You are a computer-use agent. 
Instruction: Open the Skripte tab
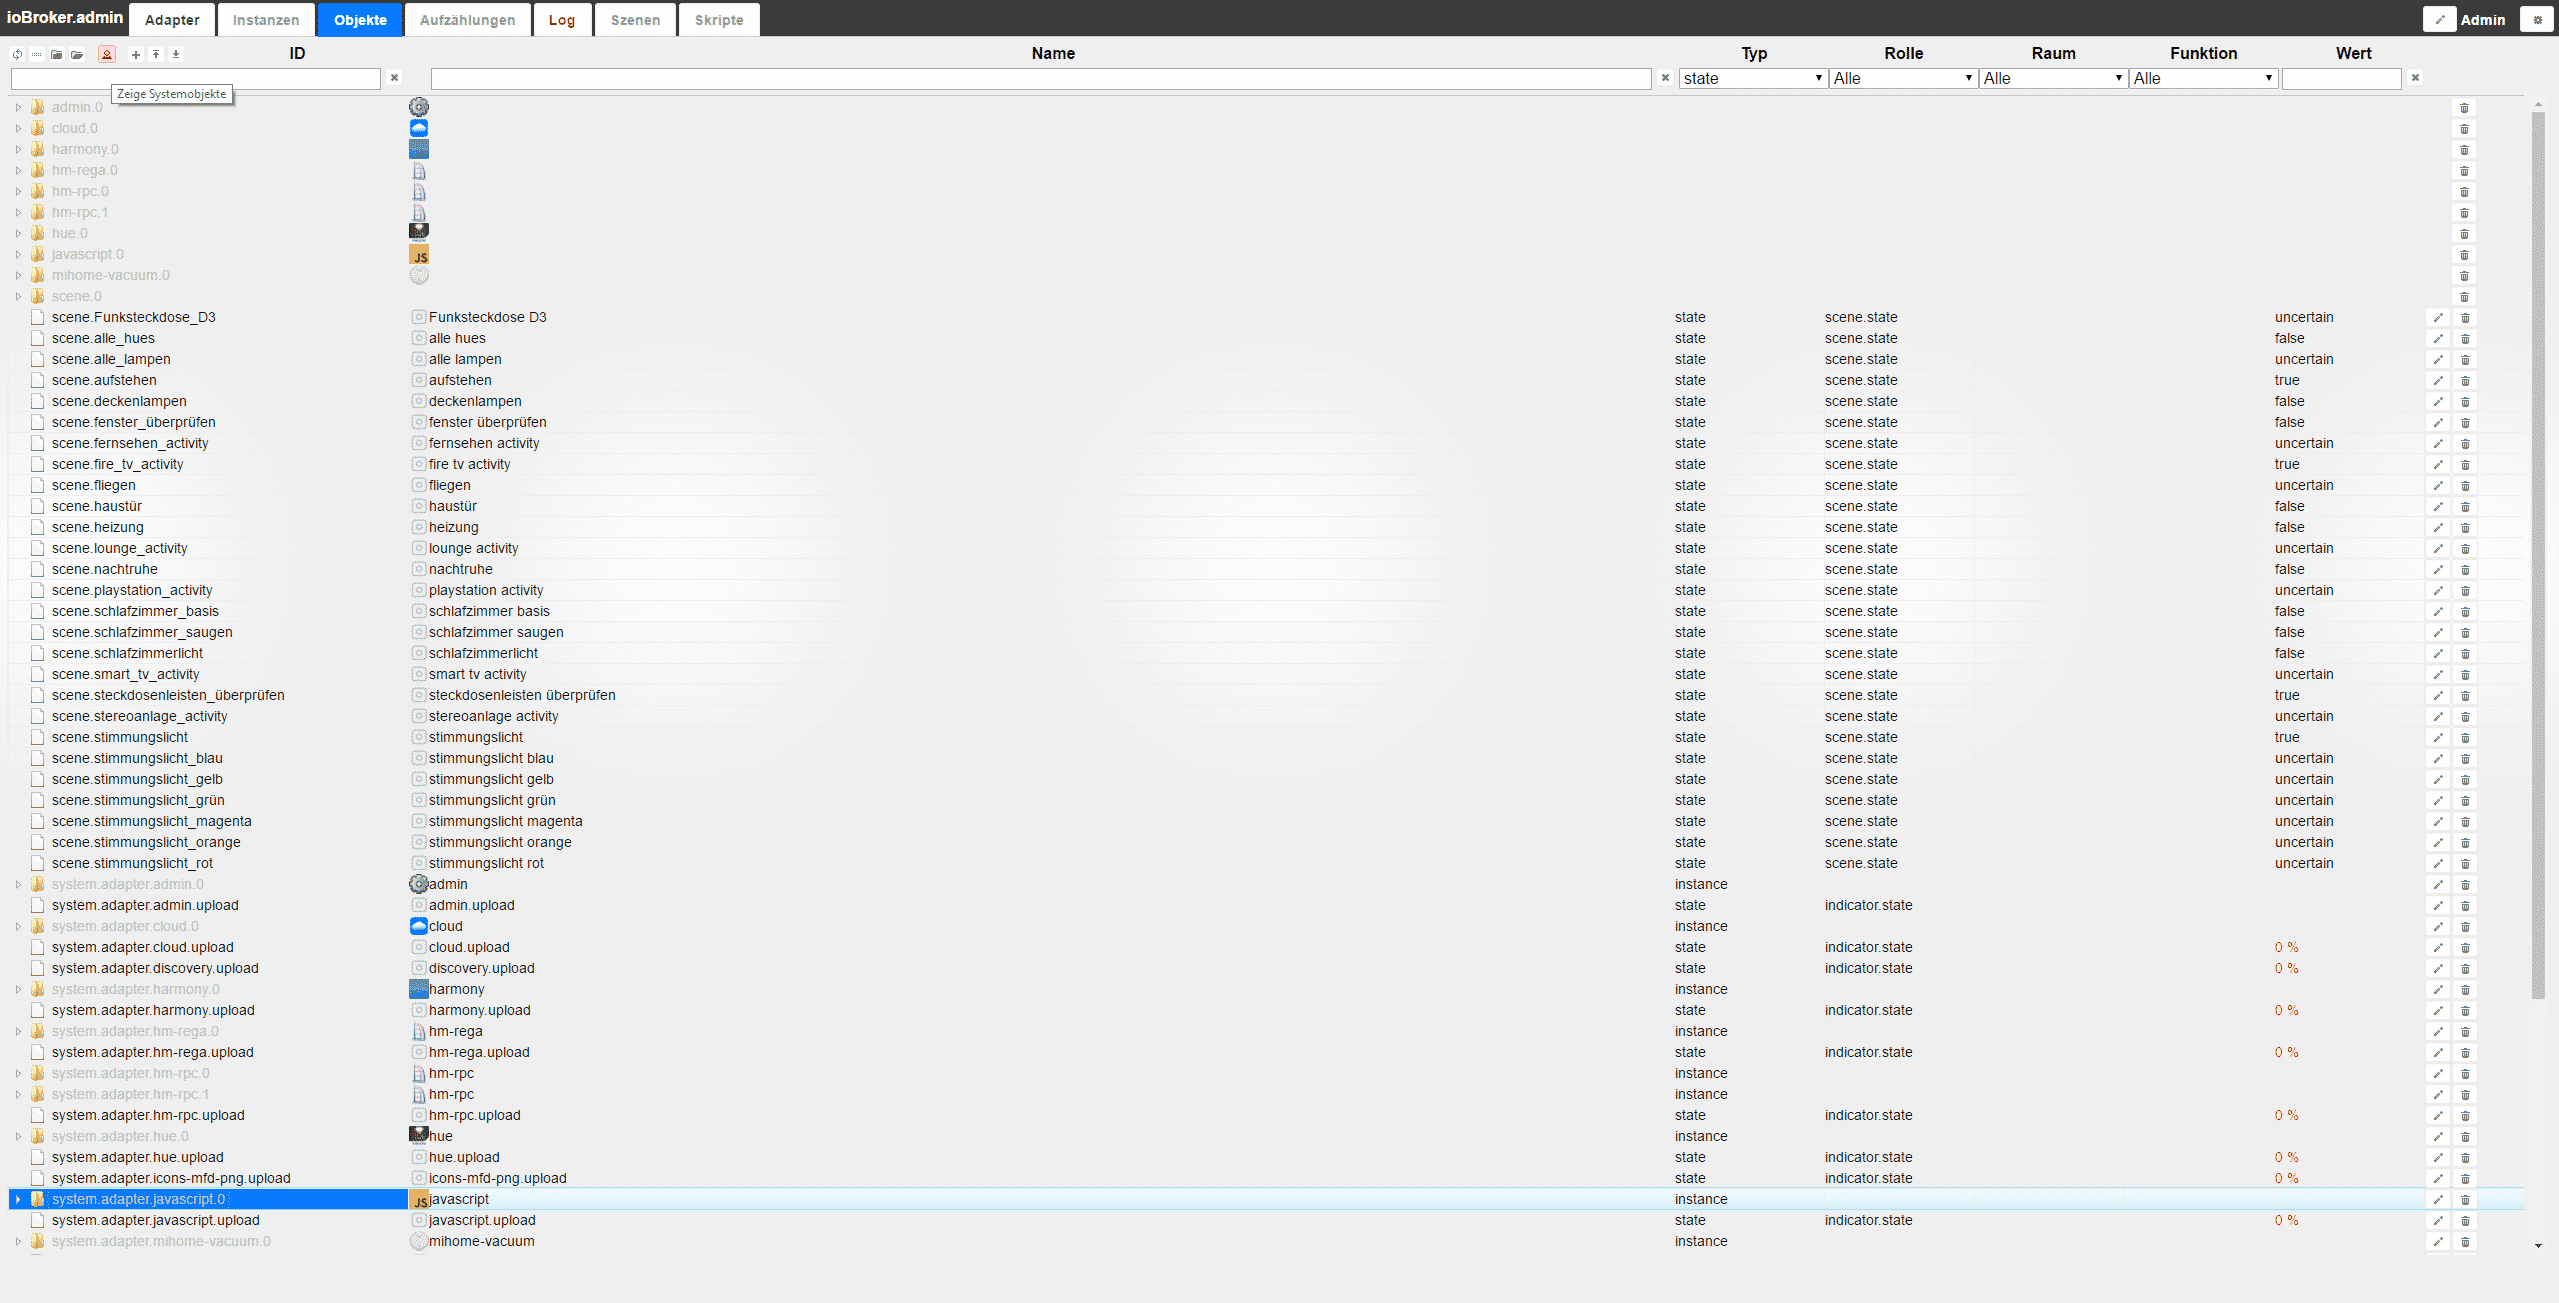719,20
